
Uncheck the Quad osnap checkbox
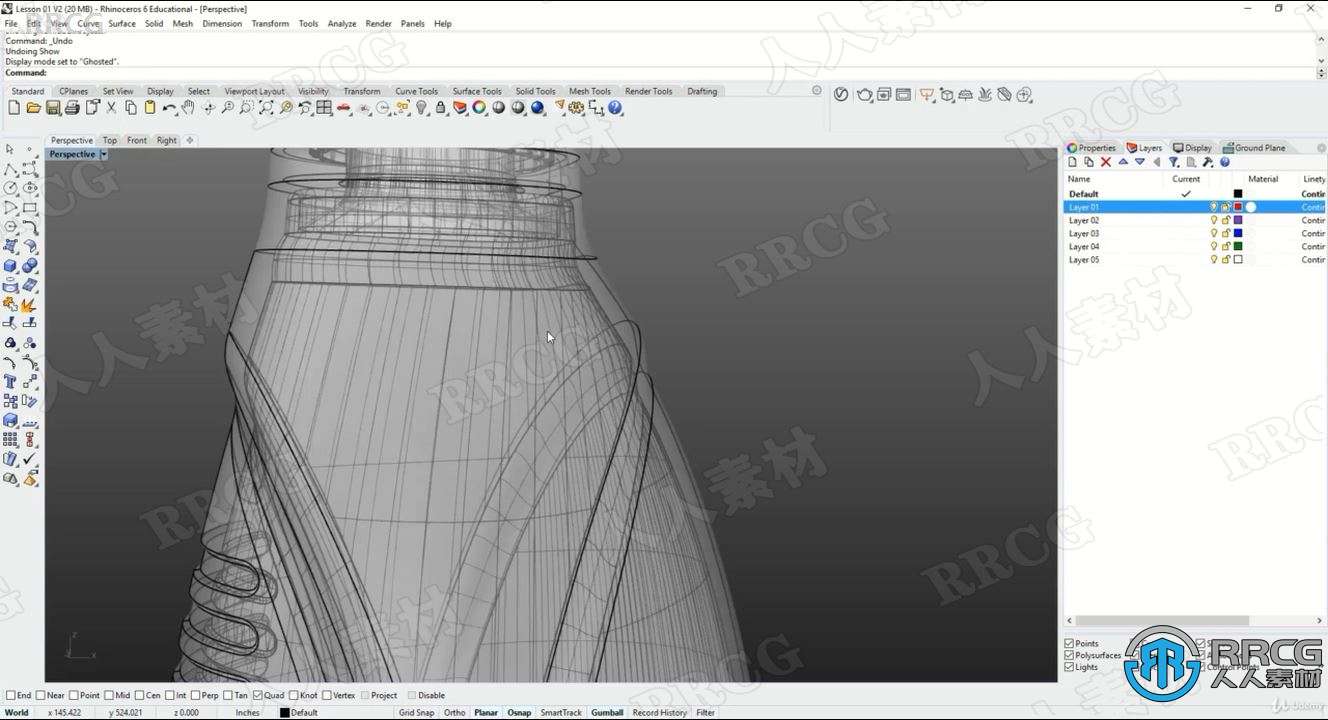tap(258, 695)
